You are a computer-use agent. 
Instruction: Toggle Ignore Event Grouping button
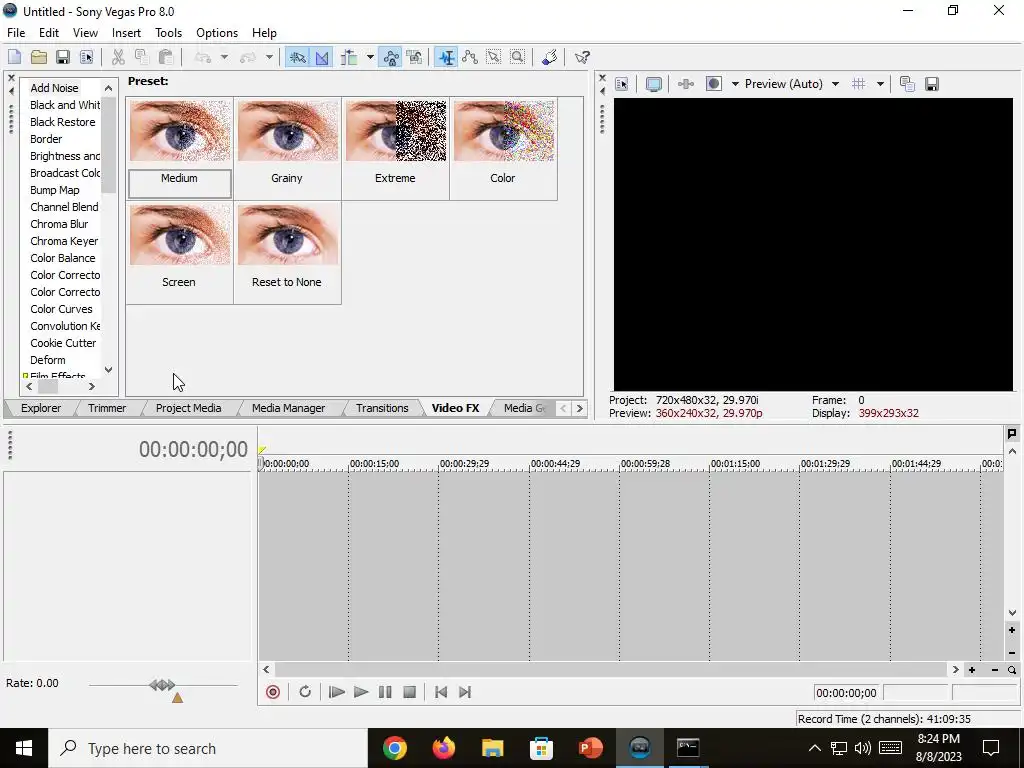pyautogui.click(x=414, y=57)
